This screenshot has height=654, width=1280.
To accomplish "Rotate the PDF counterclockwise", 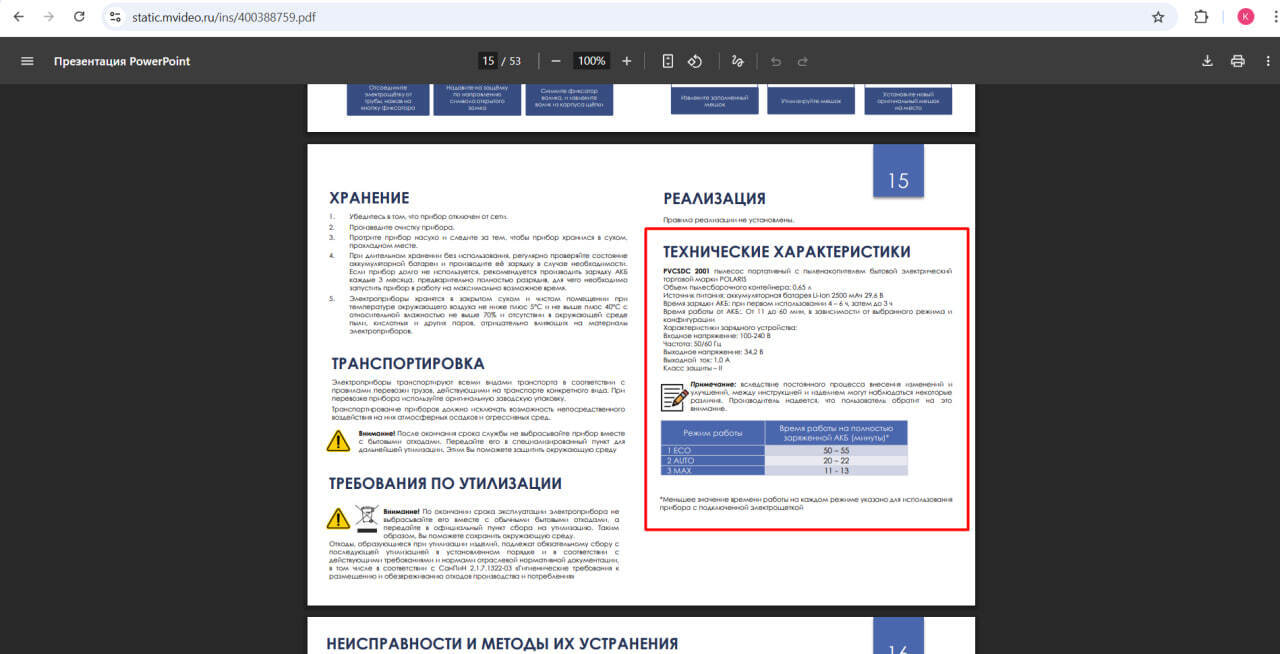I will coord(695,61).
